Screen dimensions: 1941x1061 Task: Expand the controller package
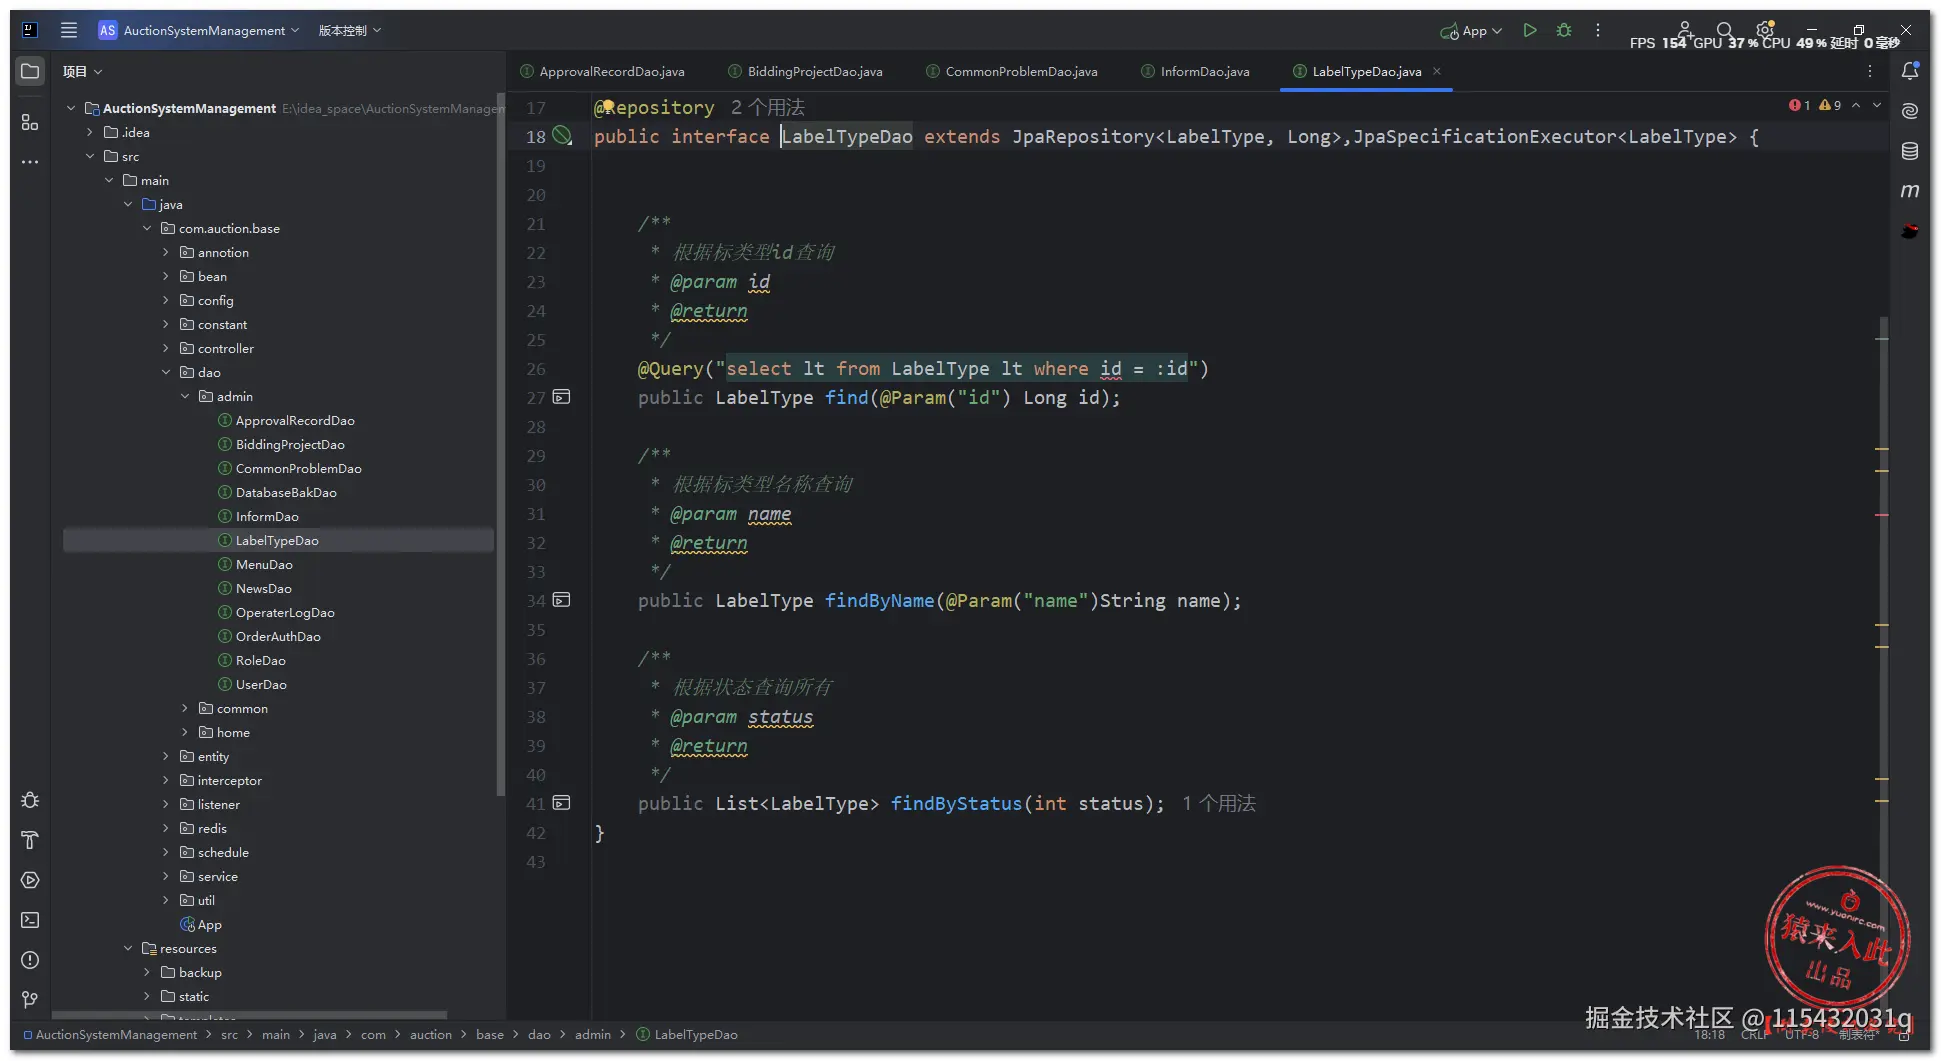pos(166,348)
